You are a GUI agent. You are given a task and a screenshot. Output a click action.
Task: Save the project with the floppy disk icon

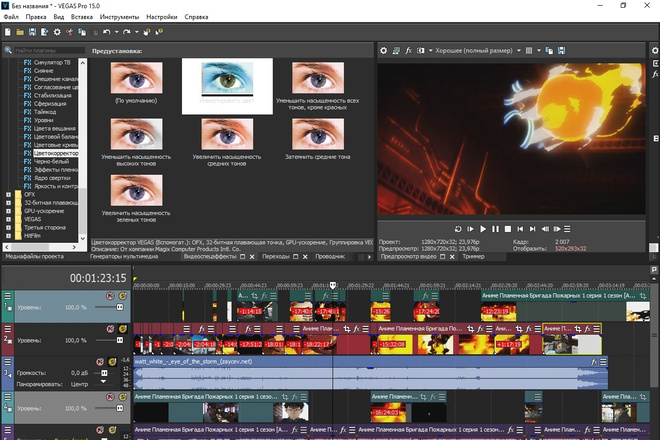tap(32, 32)
